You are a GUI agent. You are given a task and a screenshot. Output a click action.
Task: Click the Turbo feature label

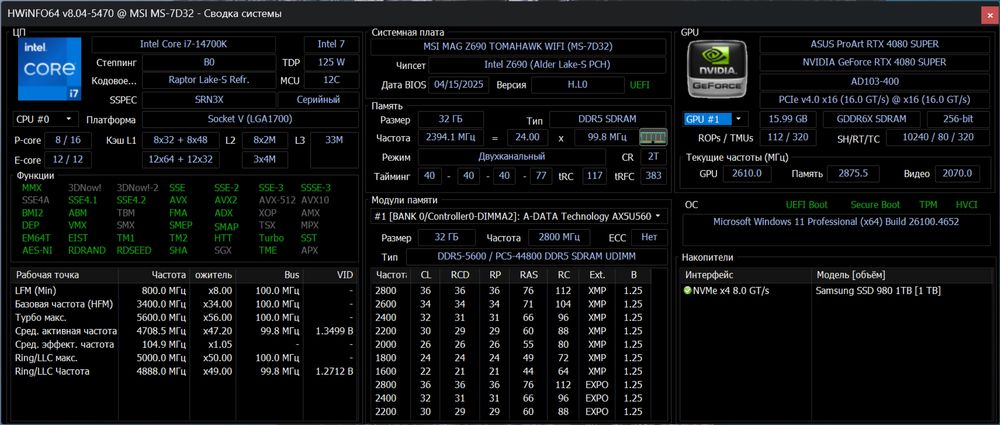pyautogui.click(x=271, y=237)
